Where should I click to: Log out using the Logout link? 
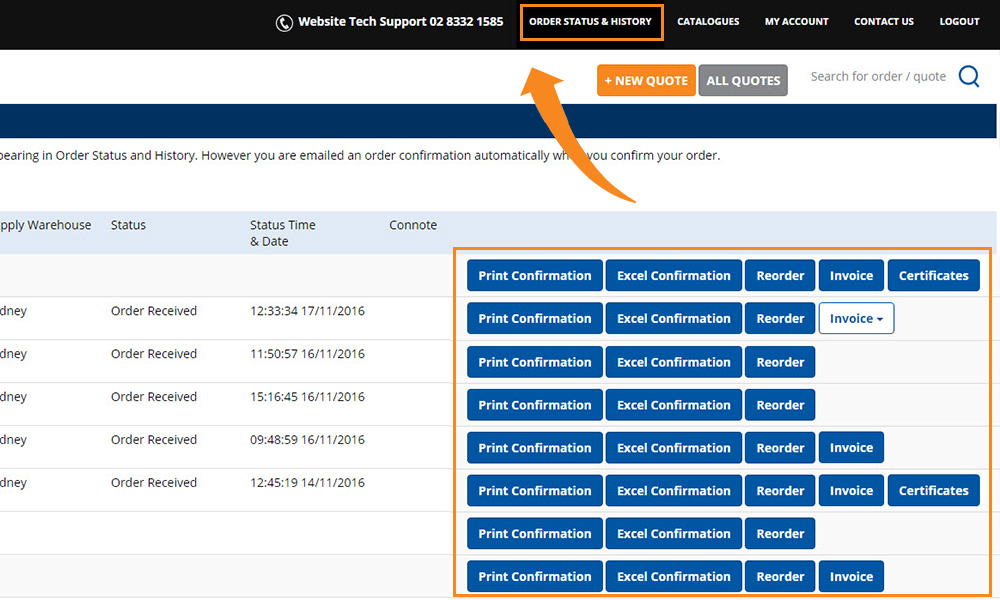(x=959, y=22)
